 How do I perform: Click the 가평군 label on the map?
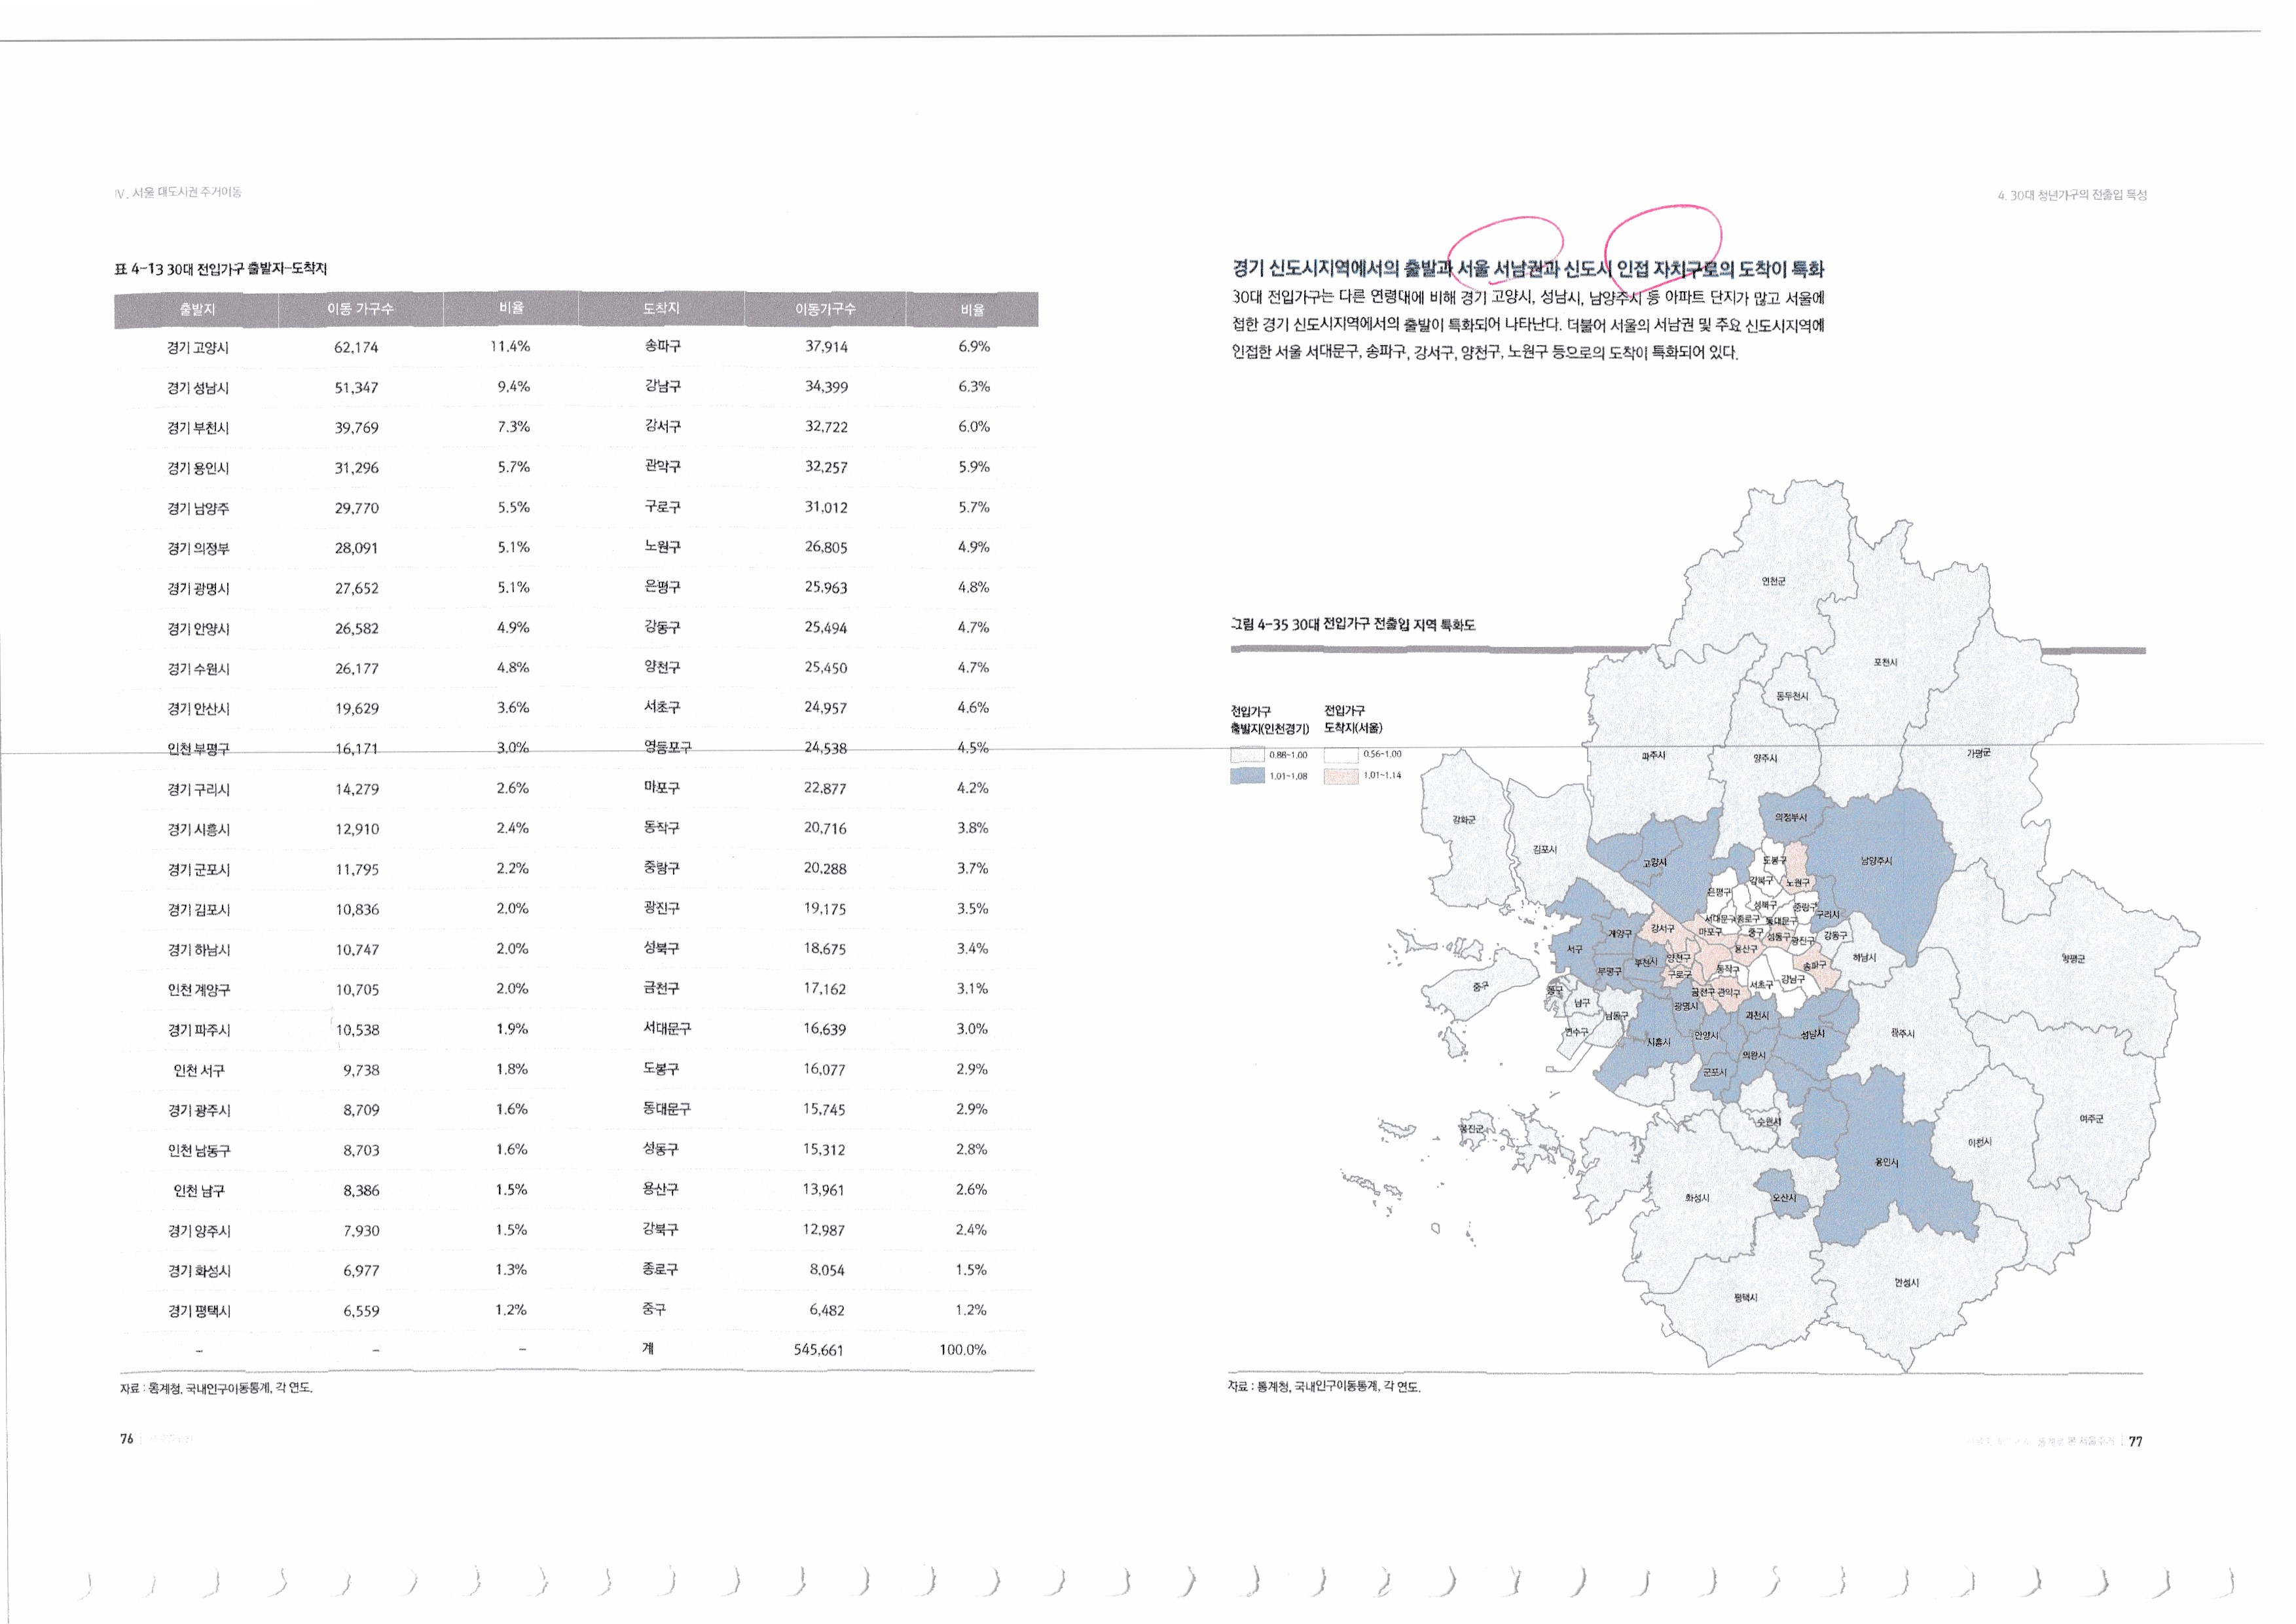point(1978,753)
